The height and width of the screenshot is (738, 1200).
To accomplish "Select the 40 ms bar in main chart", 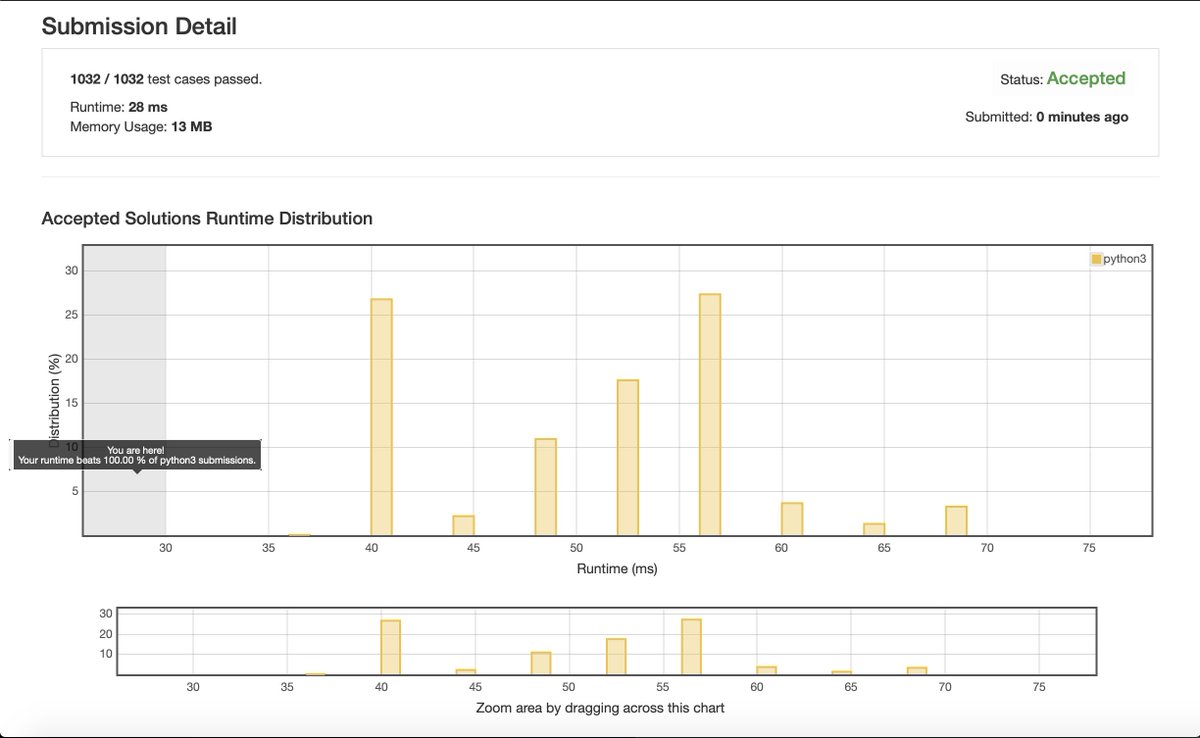I will pos(381,417).
